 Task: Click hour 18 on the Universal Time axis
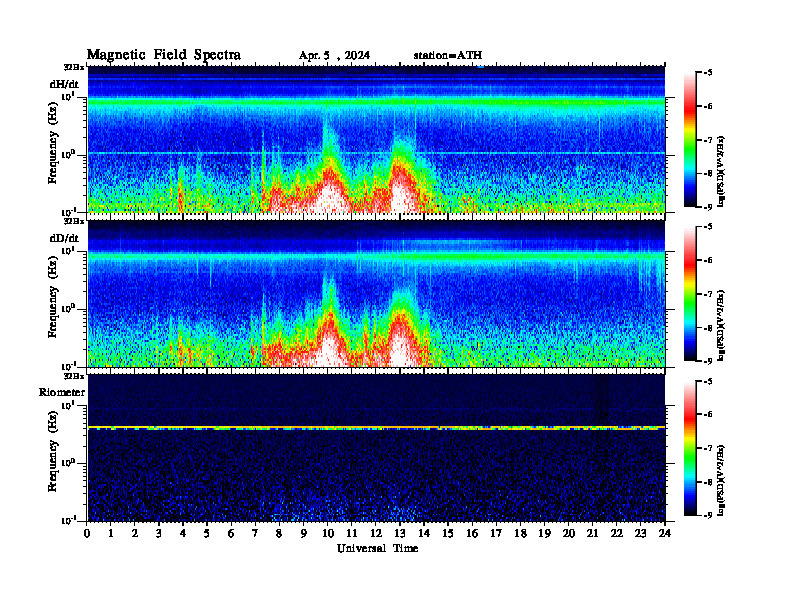coord(520,534)
